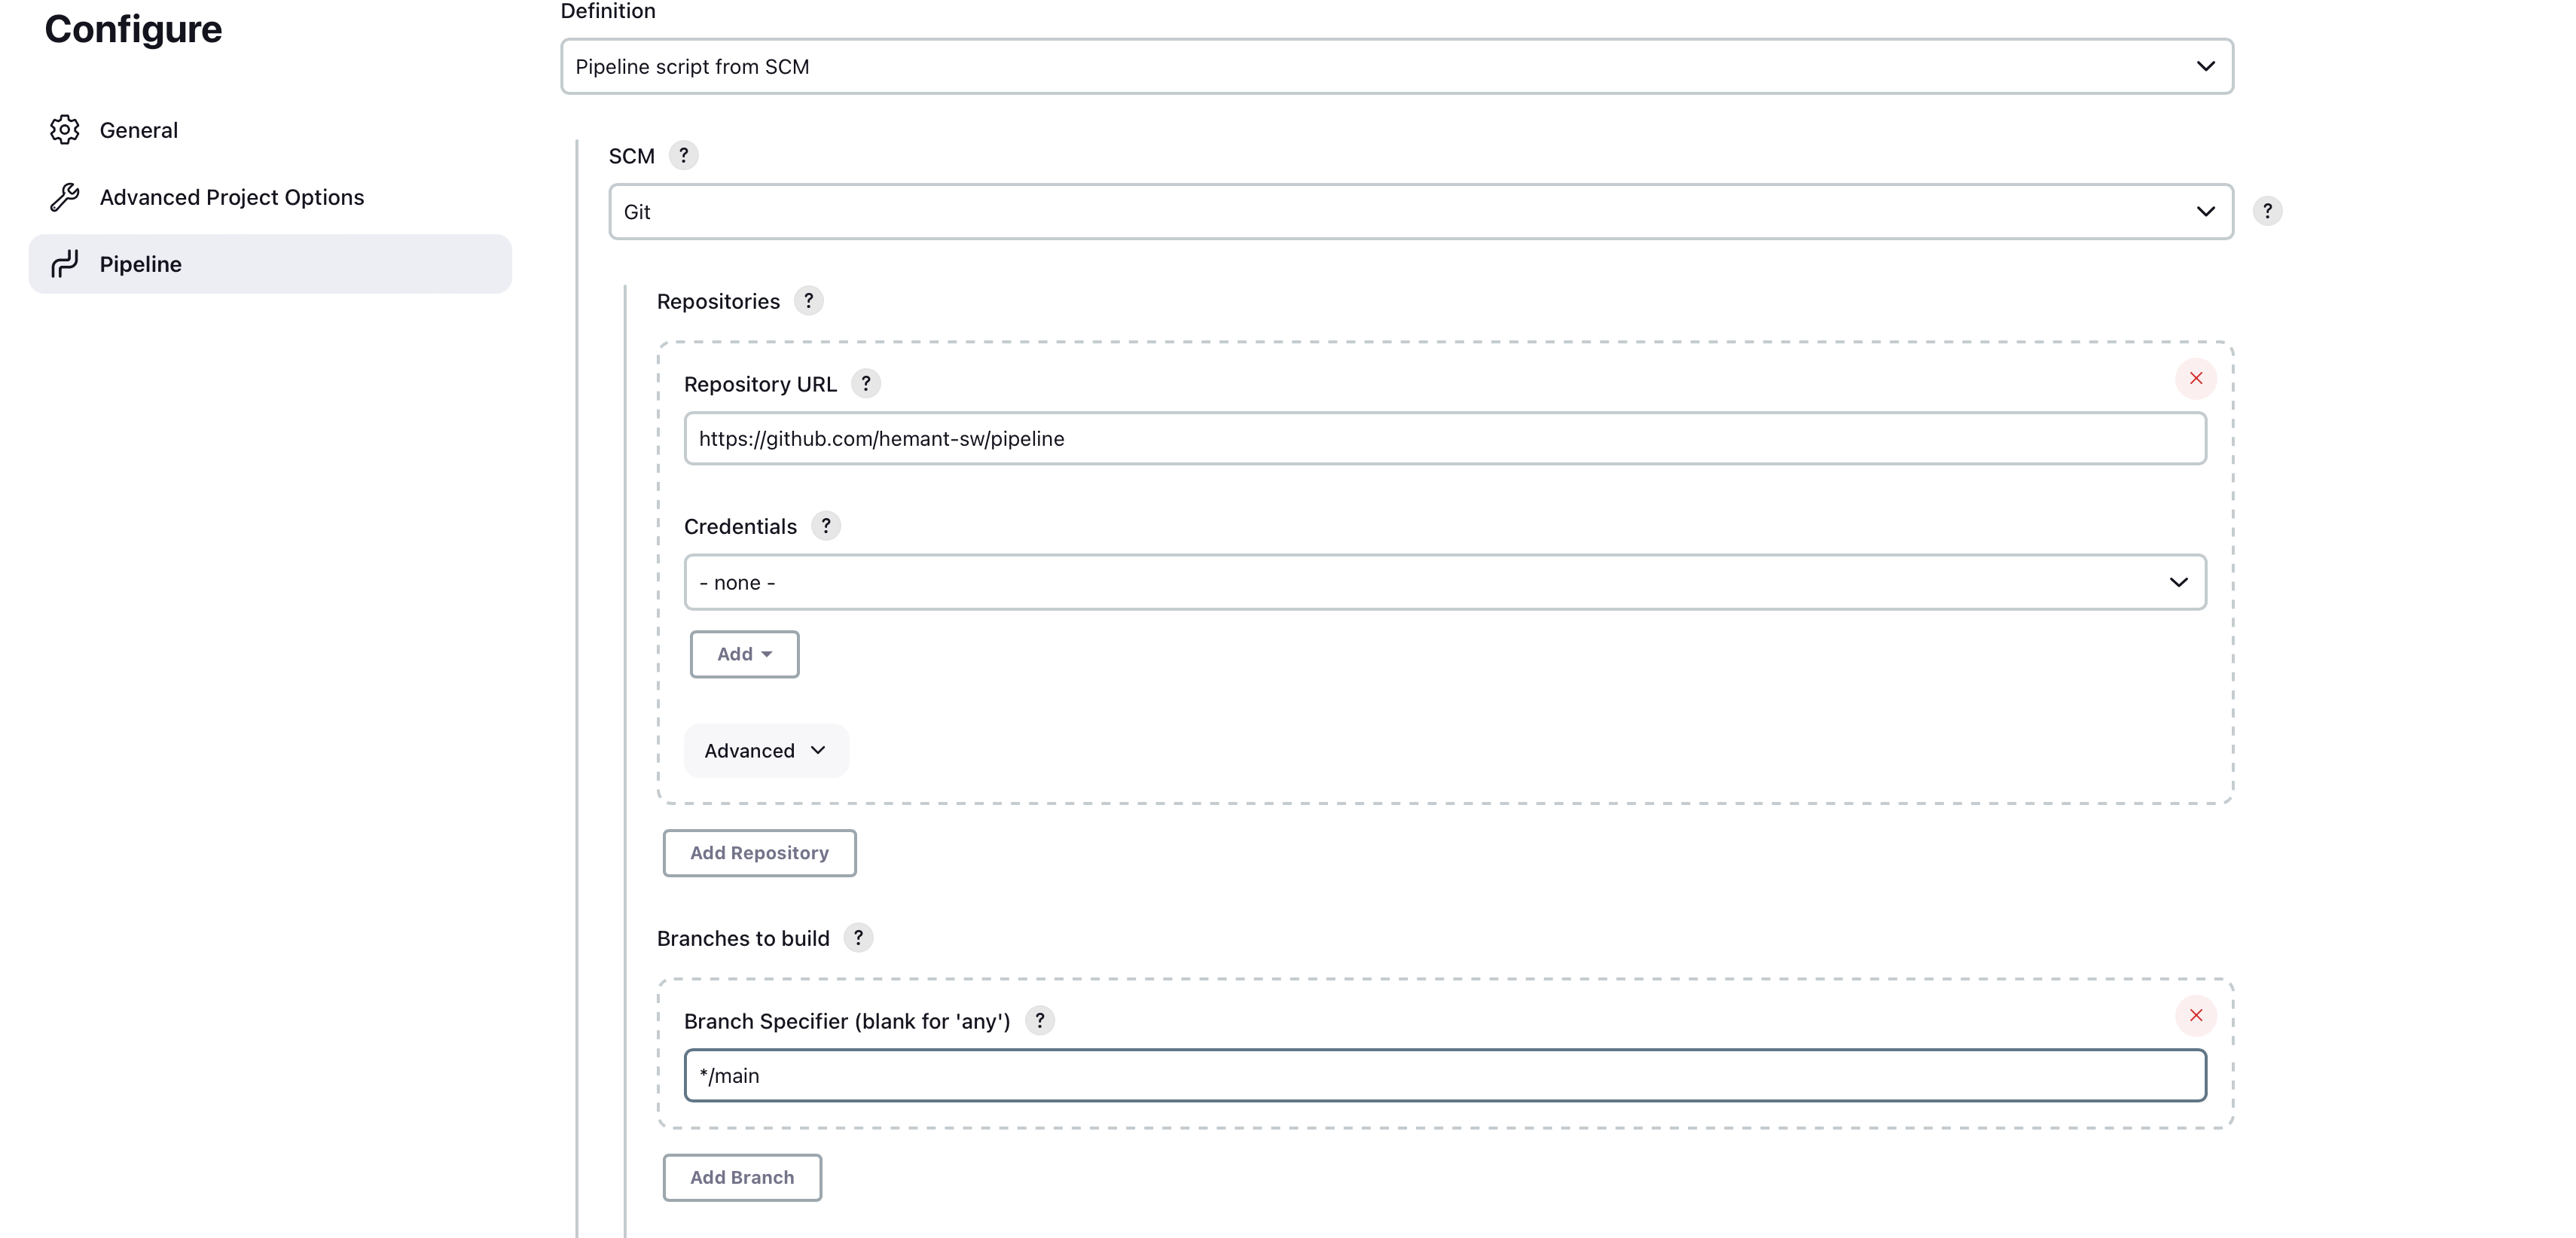Click the Add Branch button
The width and height of the screenshot is (2576, 1238).
[742, 1178]
